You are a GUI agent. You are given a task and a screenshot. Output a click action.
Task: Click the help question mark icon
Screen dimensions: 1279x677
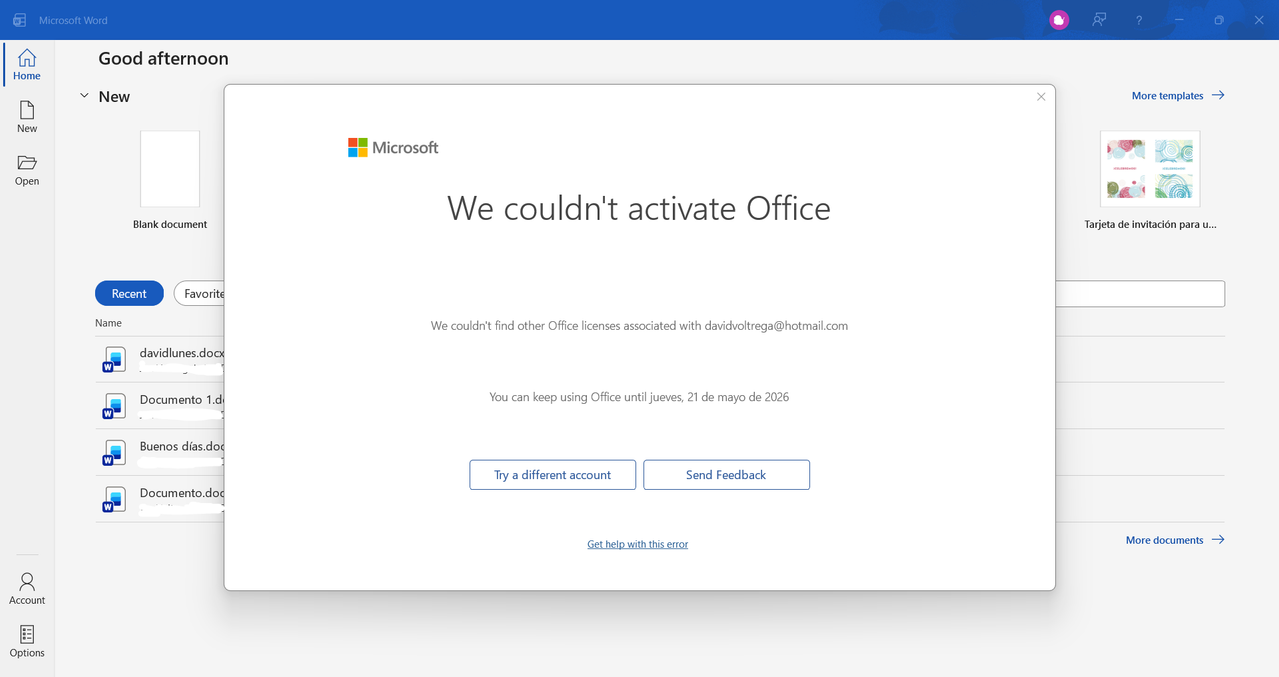click(x=1139, y=20)
